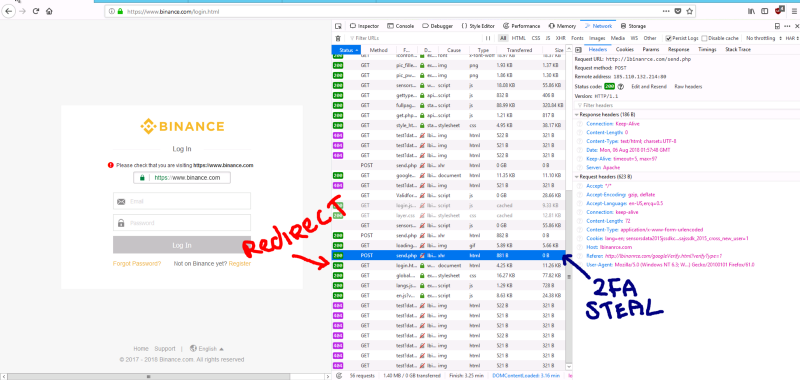Collapse the Request headers section
Viewport: 800px width, 380px height.
pos(577,176)
